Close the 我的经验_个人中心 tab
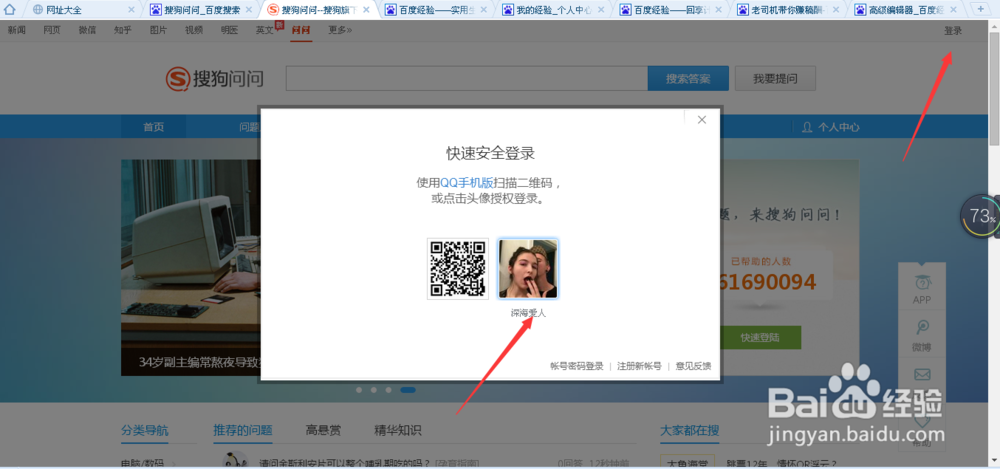Image resolution: width=1000 pixels, height=469 pixels. tap(601, 10)
